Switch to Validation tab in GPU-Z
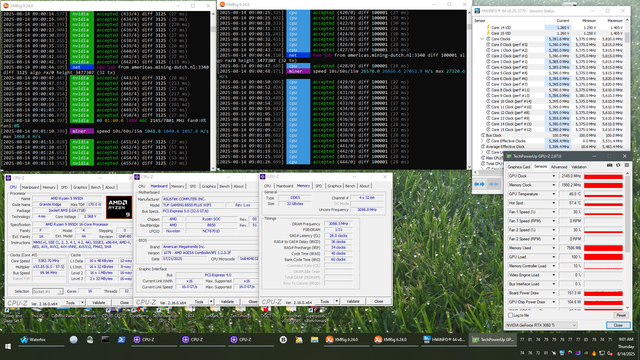 pyautogui.click(x=578, y=167)
